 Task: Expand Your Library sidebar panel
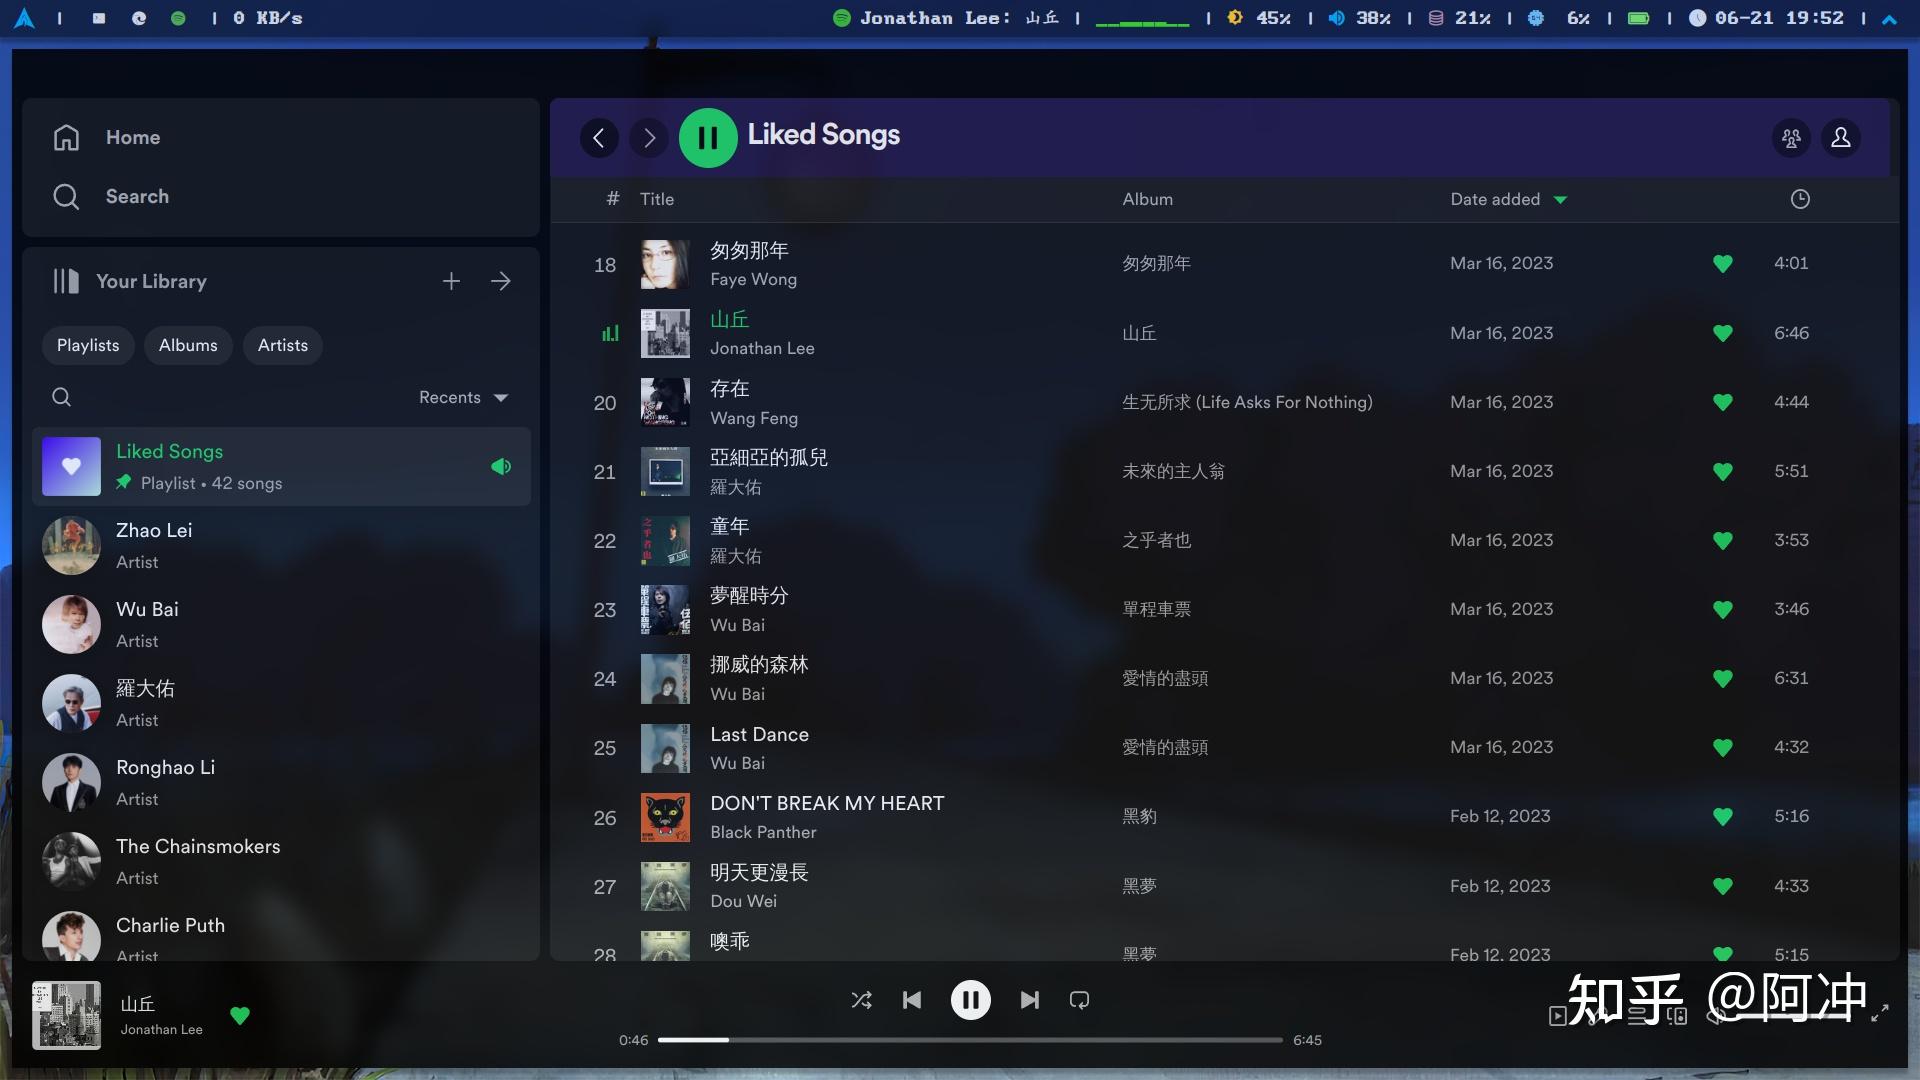501,281
